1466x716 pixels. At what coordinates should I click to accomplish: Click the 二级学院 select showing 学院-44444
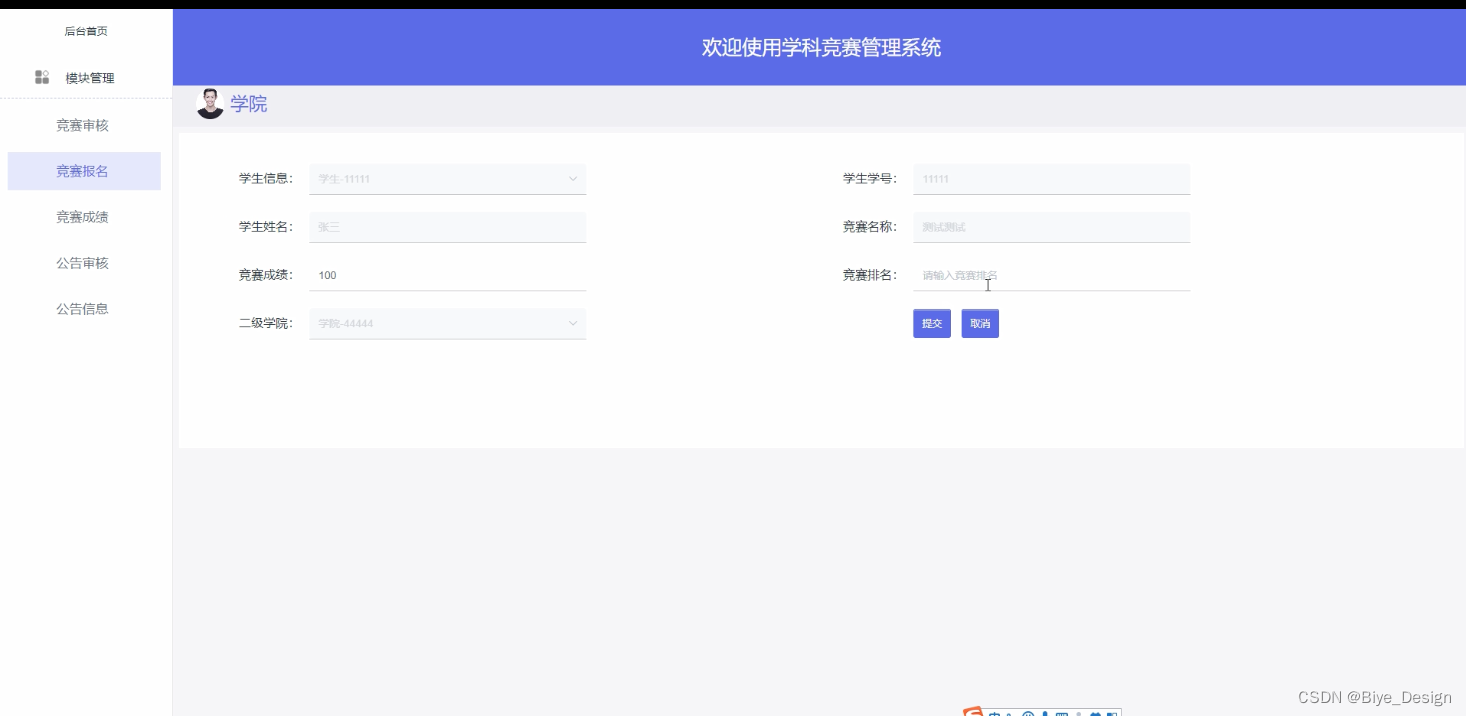447,323
